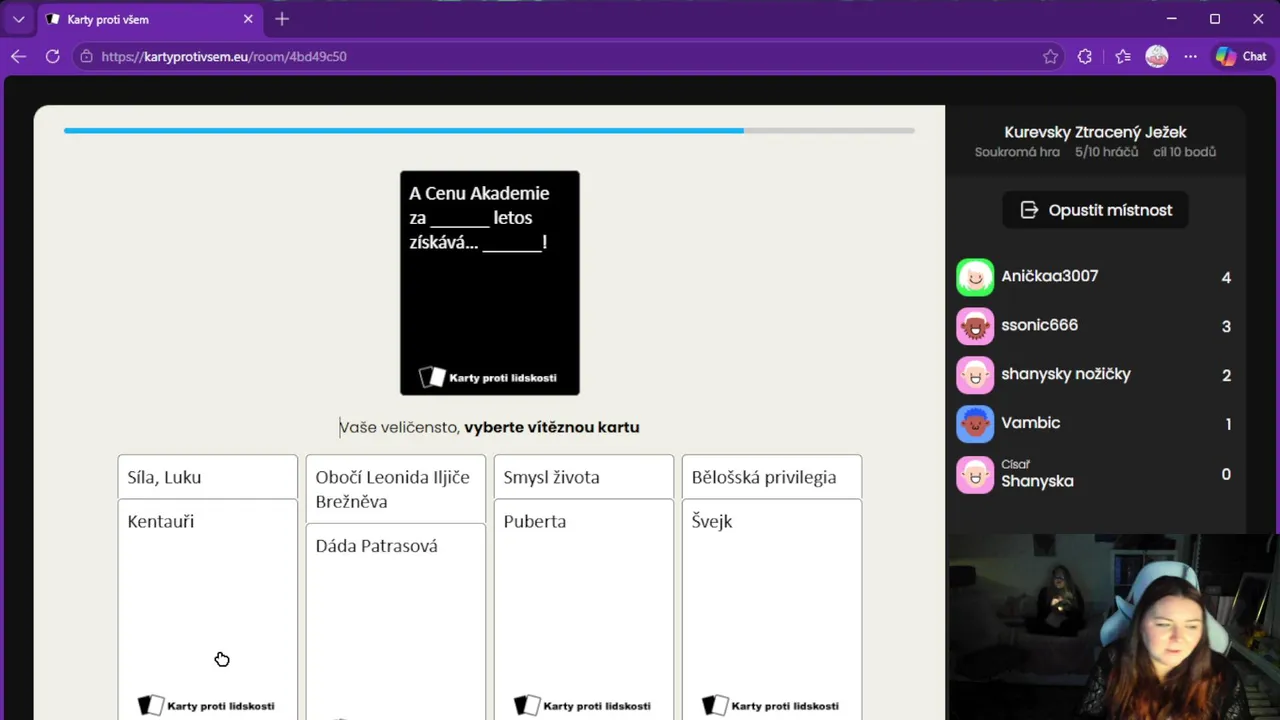Click the vyberte vítěznou kartu prompt

coord(552,427)
